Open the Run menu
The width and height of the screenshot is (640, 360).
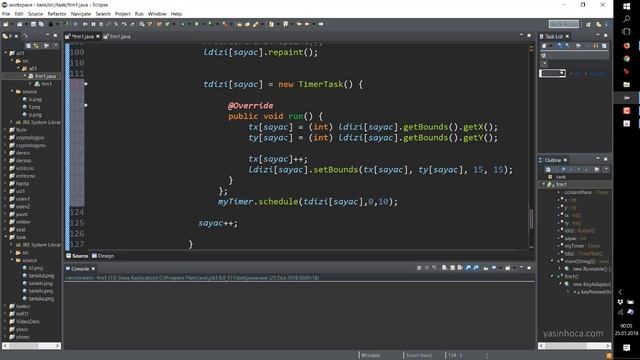[x=139, y=13]
